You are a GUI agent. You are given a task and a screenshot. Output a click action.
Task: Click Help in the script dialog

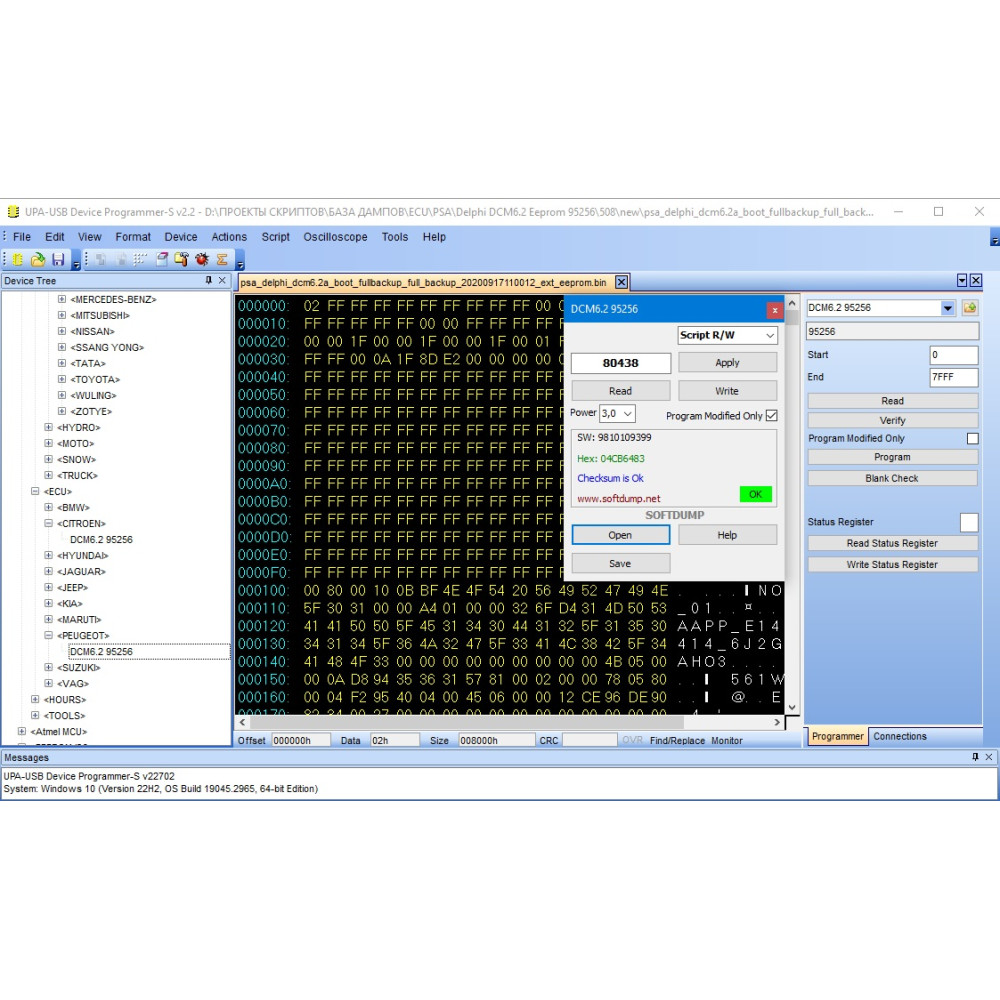tap(727, 535)
